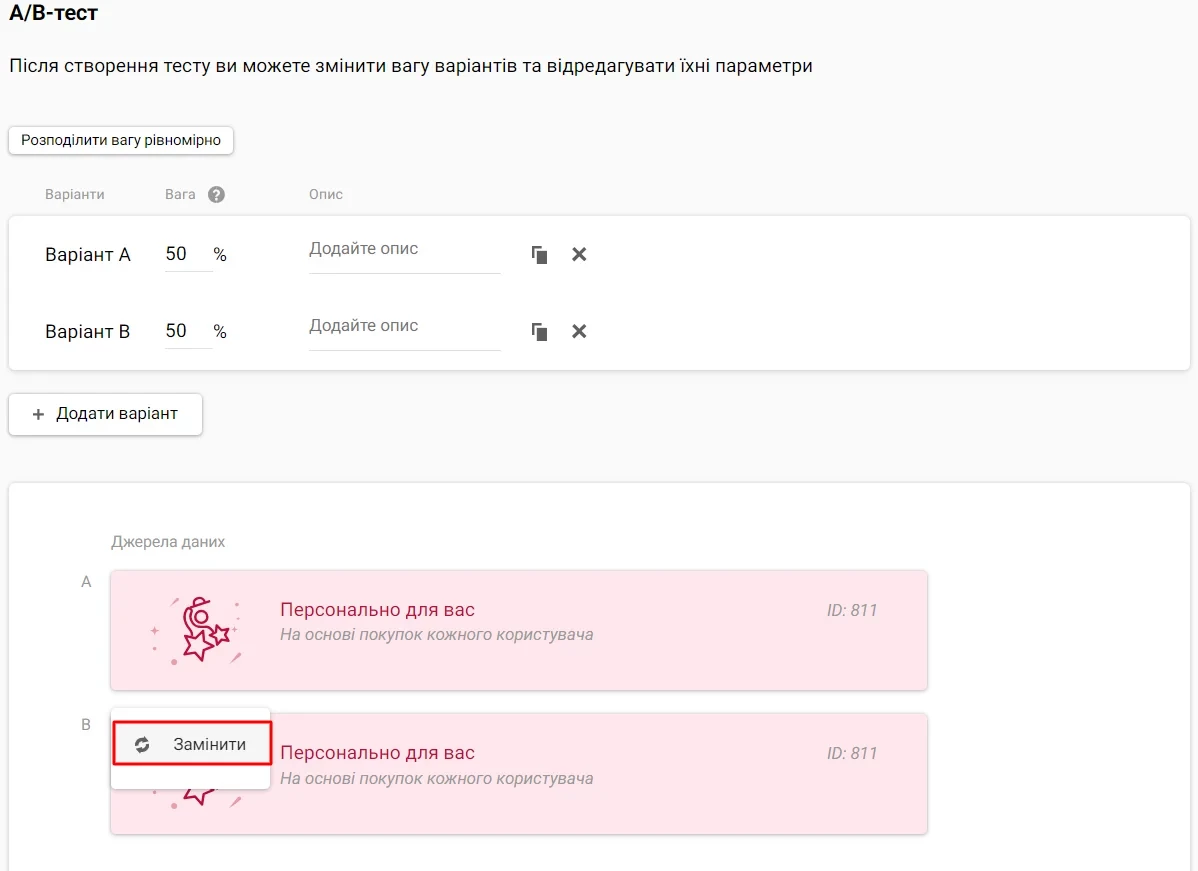Select data source A title Персонально для вас
Image resolution: width=1198 pixels, height=871 pixels.
tap(377, 610)
